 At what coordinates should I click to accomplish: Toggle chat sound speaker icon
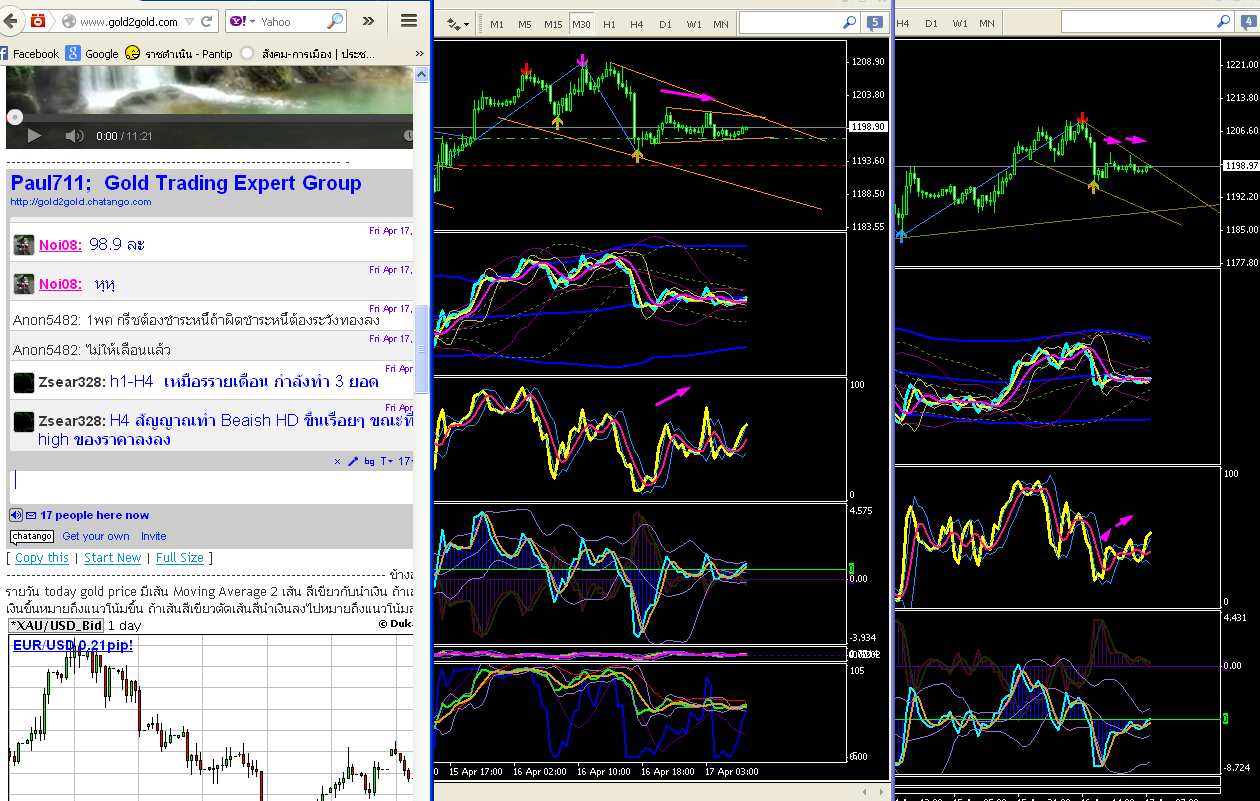point(16,515)
